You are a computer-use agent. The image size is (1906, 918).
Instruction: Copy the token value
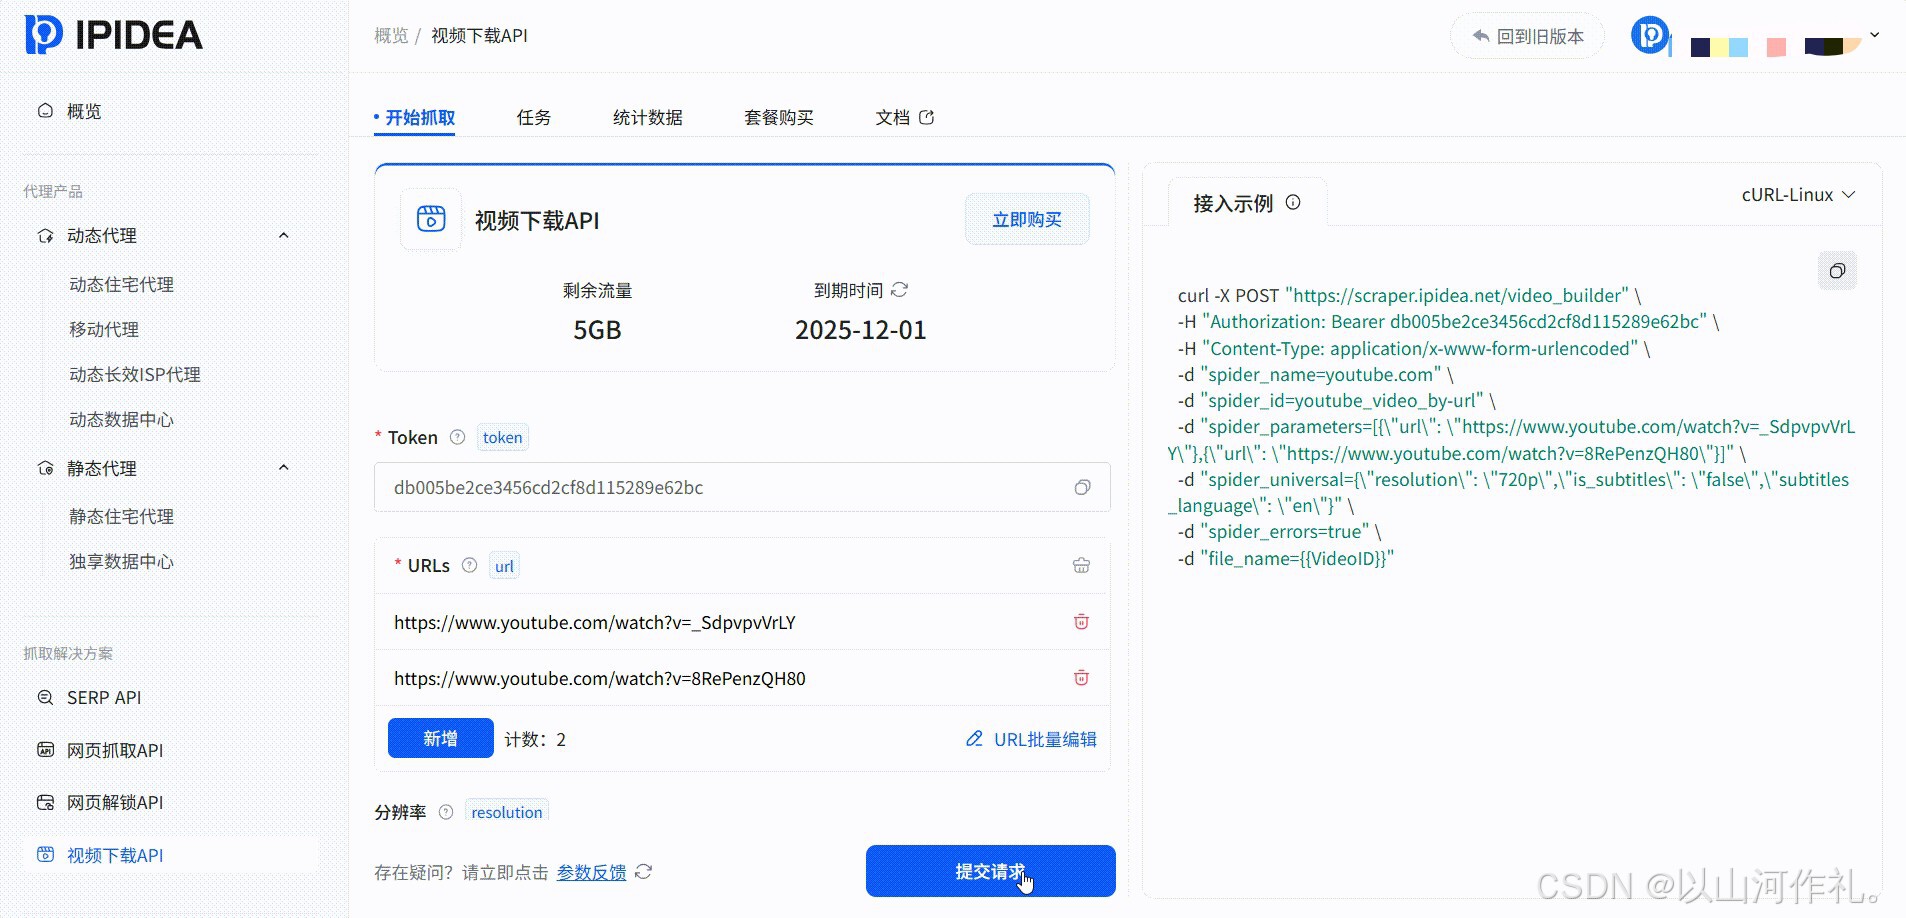1082,487
